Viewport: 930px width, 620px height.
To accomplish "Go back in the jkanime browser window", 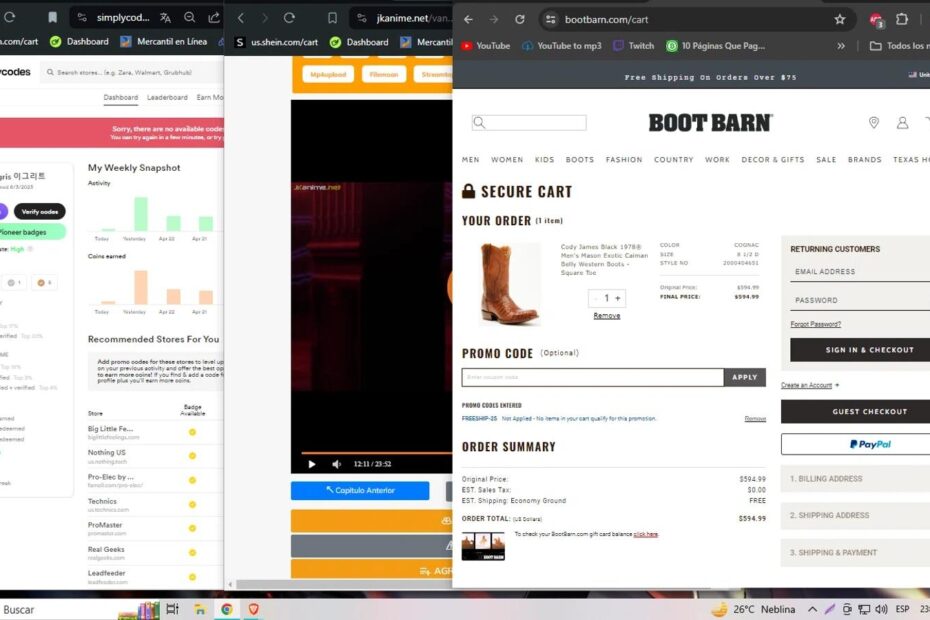I will point(240,18).
